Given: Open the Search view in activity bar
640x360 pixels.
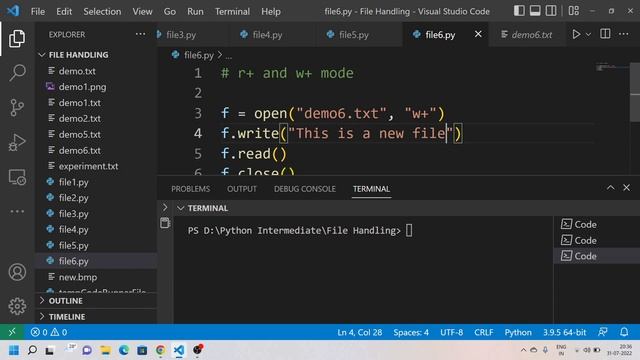Looking at the screenshot, I should [17, 73].
